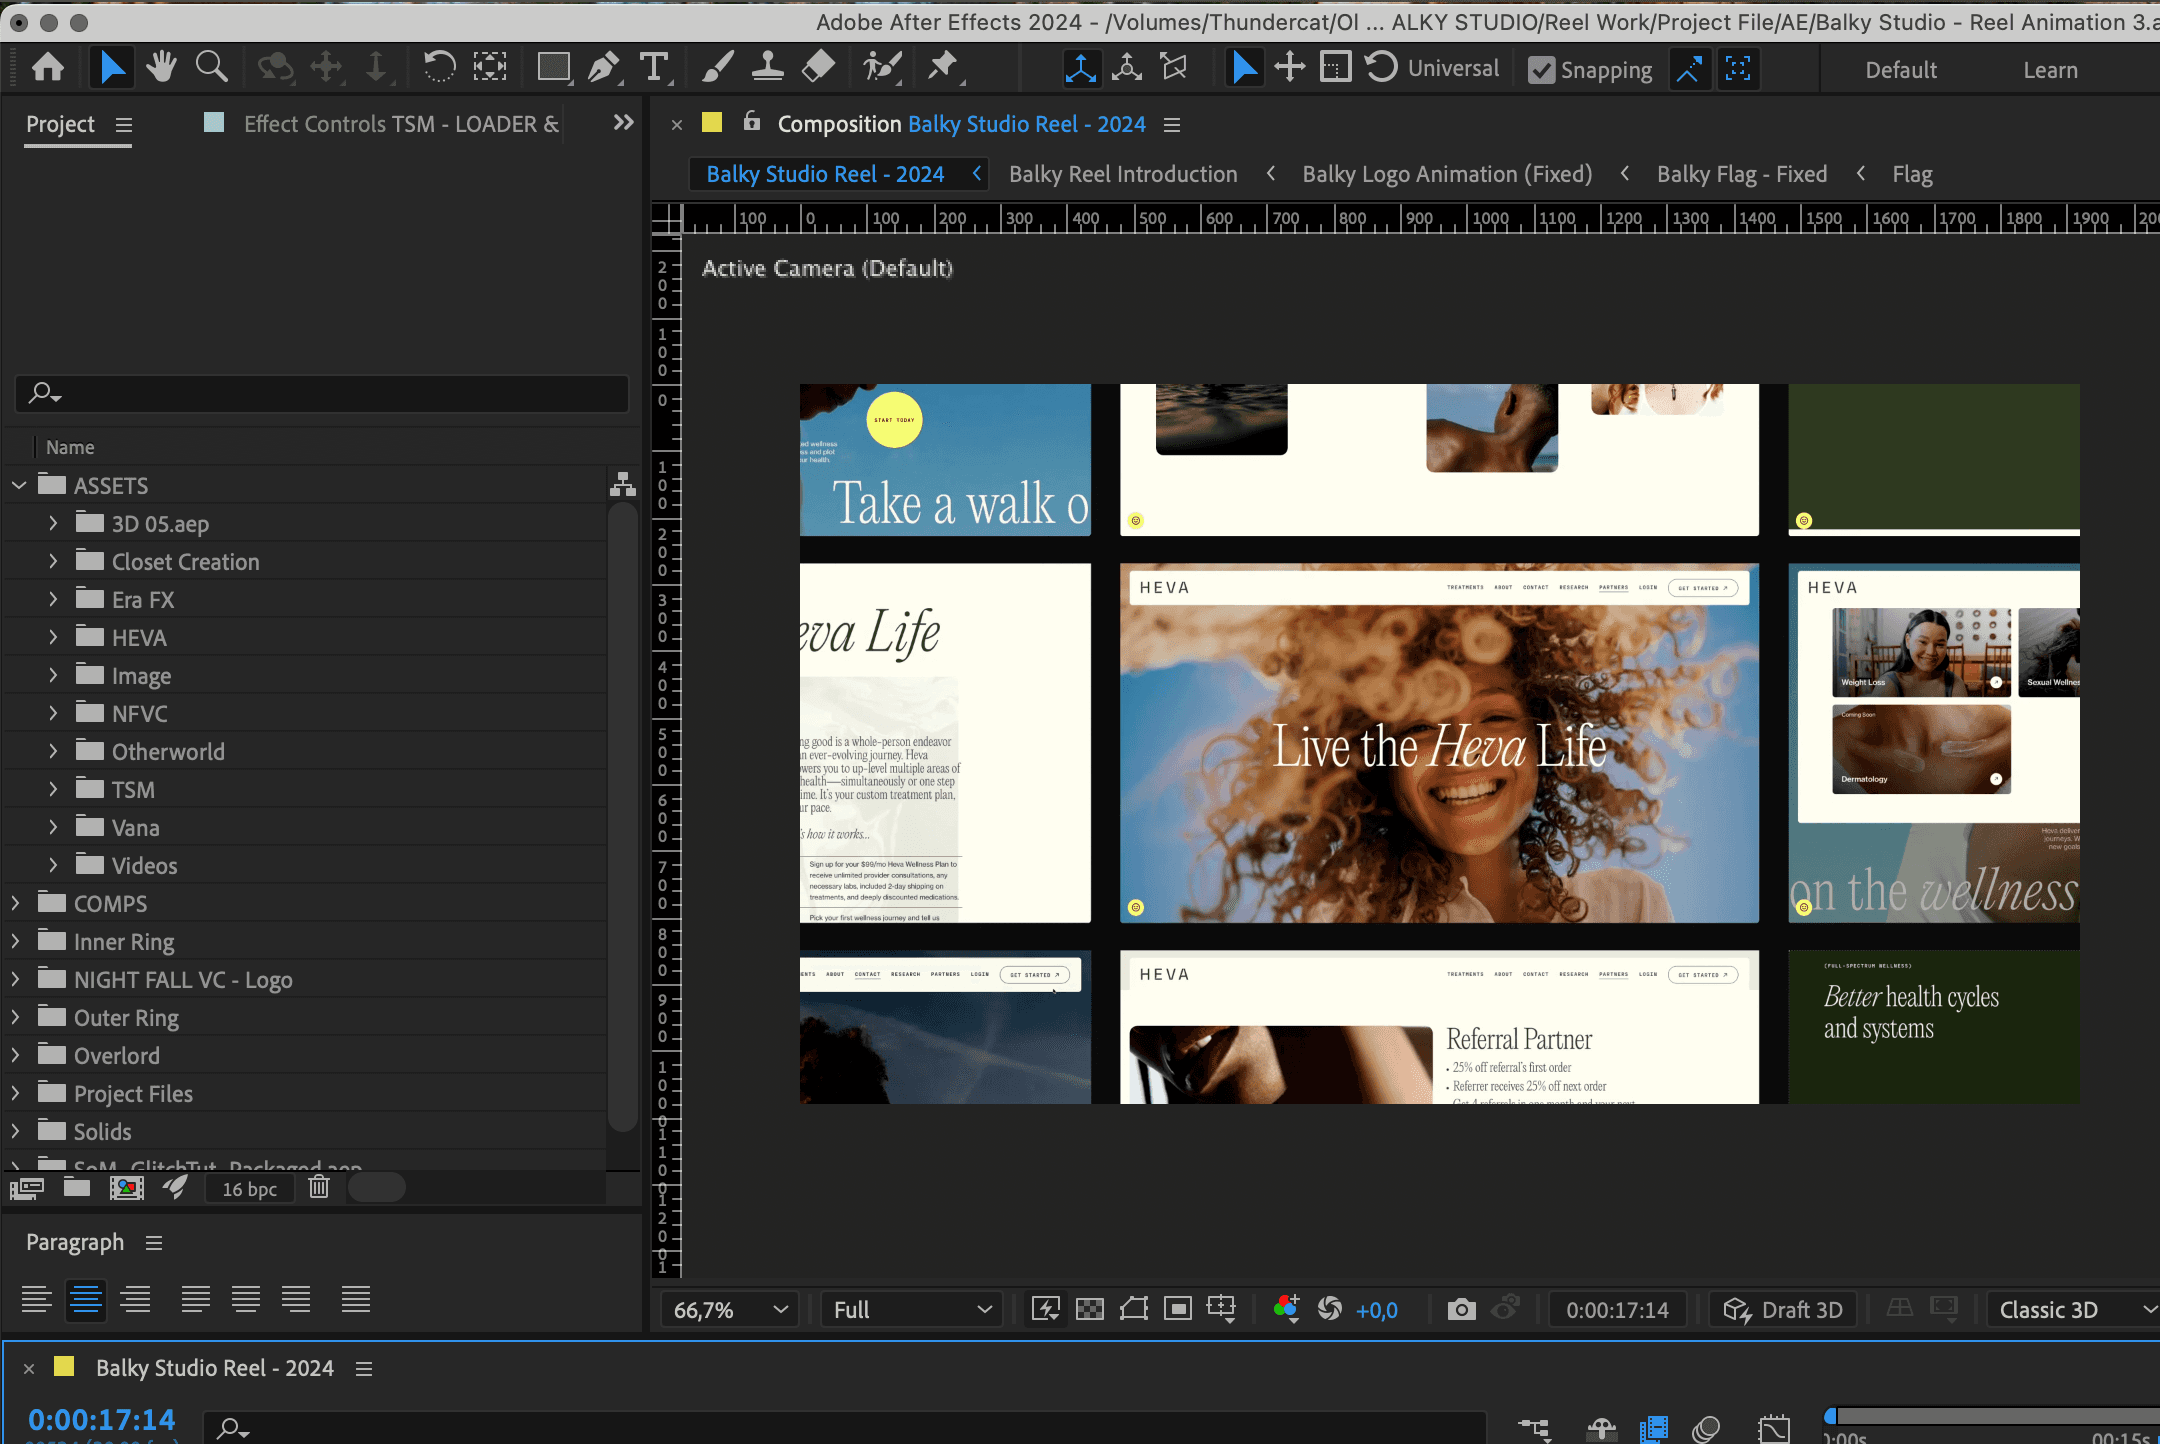Collapse the ASSETS folder
The image size is (2160, 1444).
click(19, 485)
